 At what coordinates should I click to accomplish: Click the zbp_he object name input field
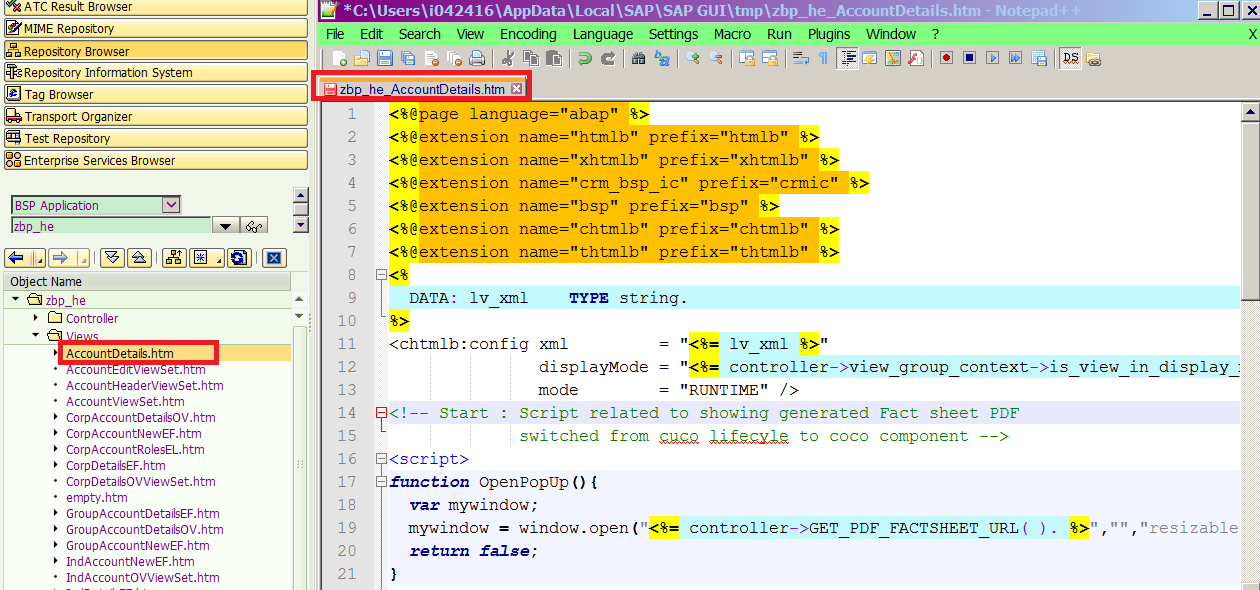[111, 226]
